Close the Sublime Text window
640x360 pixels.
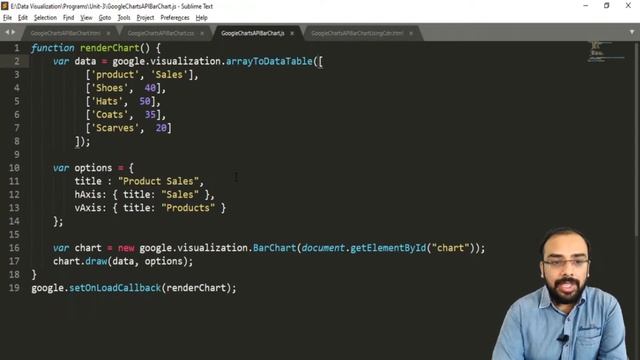pyautogui.click(x=628, y=6)
